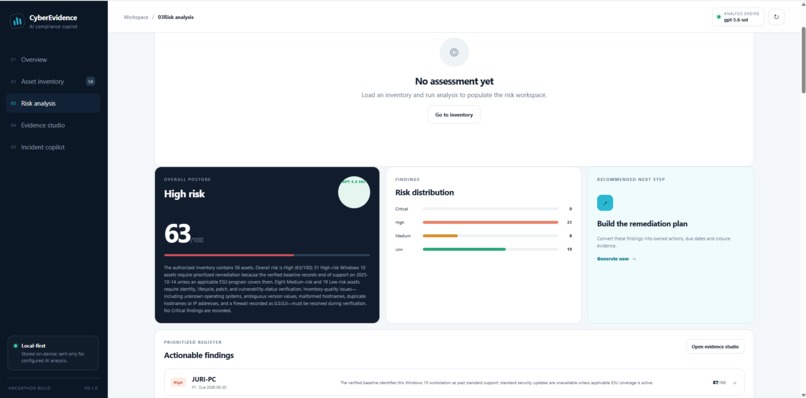The height and width of the screenshot is (398, 806).
Task: Click the Risk analysis breadcrumb text
Action: point(179,17)
